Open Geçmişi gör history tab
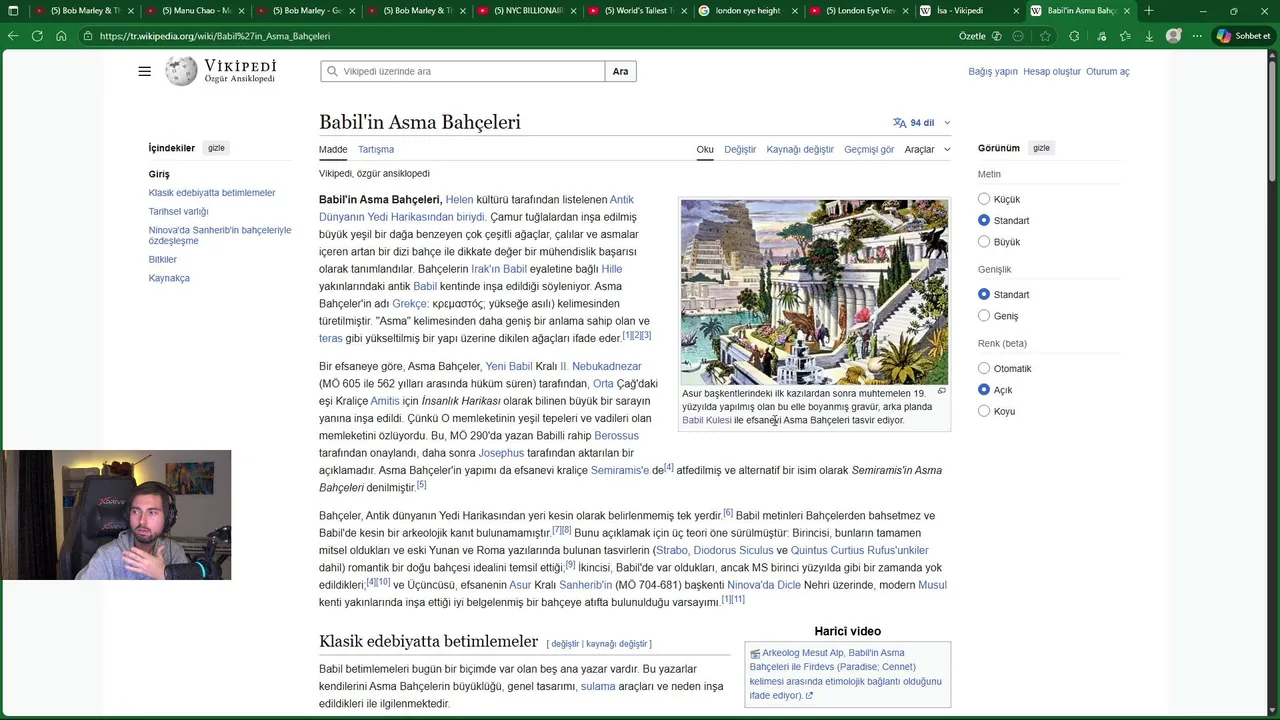Viewport: 1280px width, 720px height. 869,149
